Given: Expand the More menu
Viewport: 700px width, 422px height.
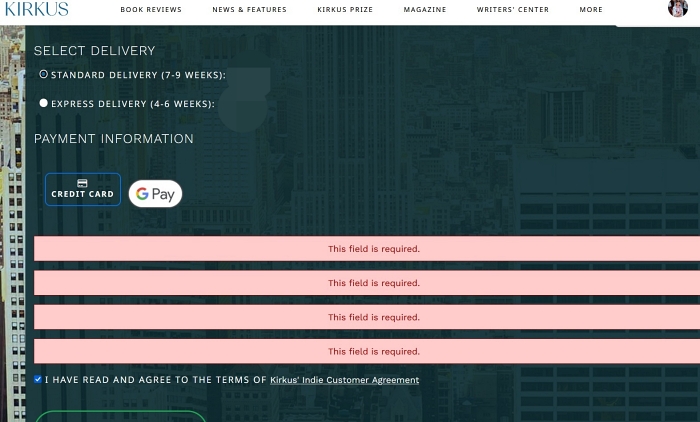Looking at the screenshot, I should [590, 10].
